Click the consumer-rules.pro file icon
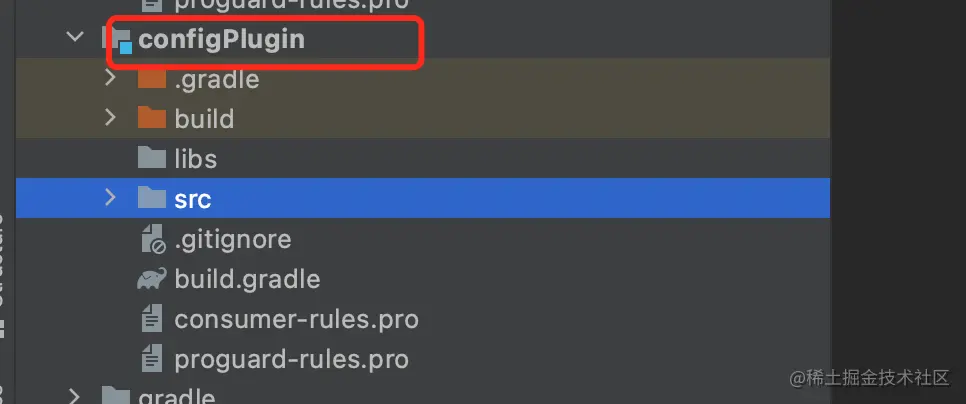 tap(152, 319)
